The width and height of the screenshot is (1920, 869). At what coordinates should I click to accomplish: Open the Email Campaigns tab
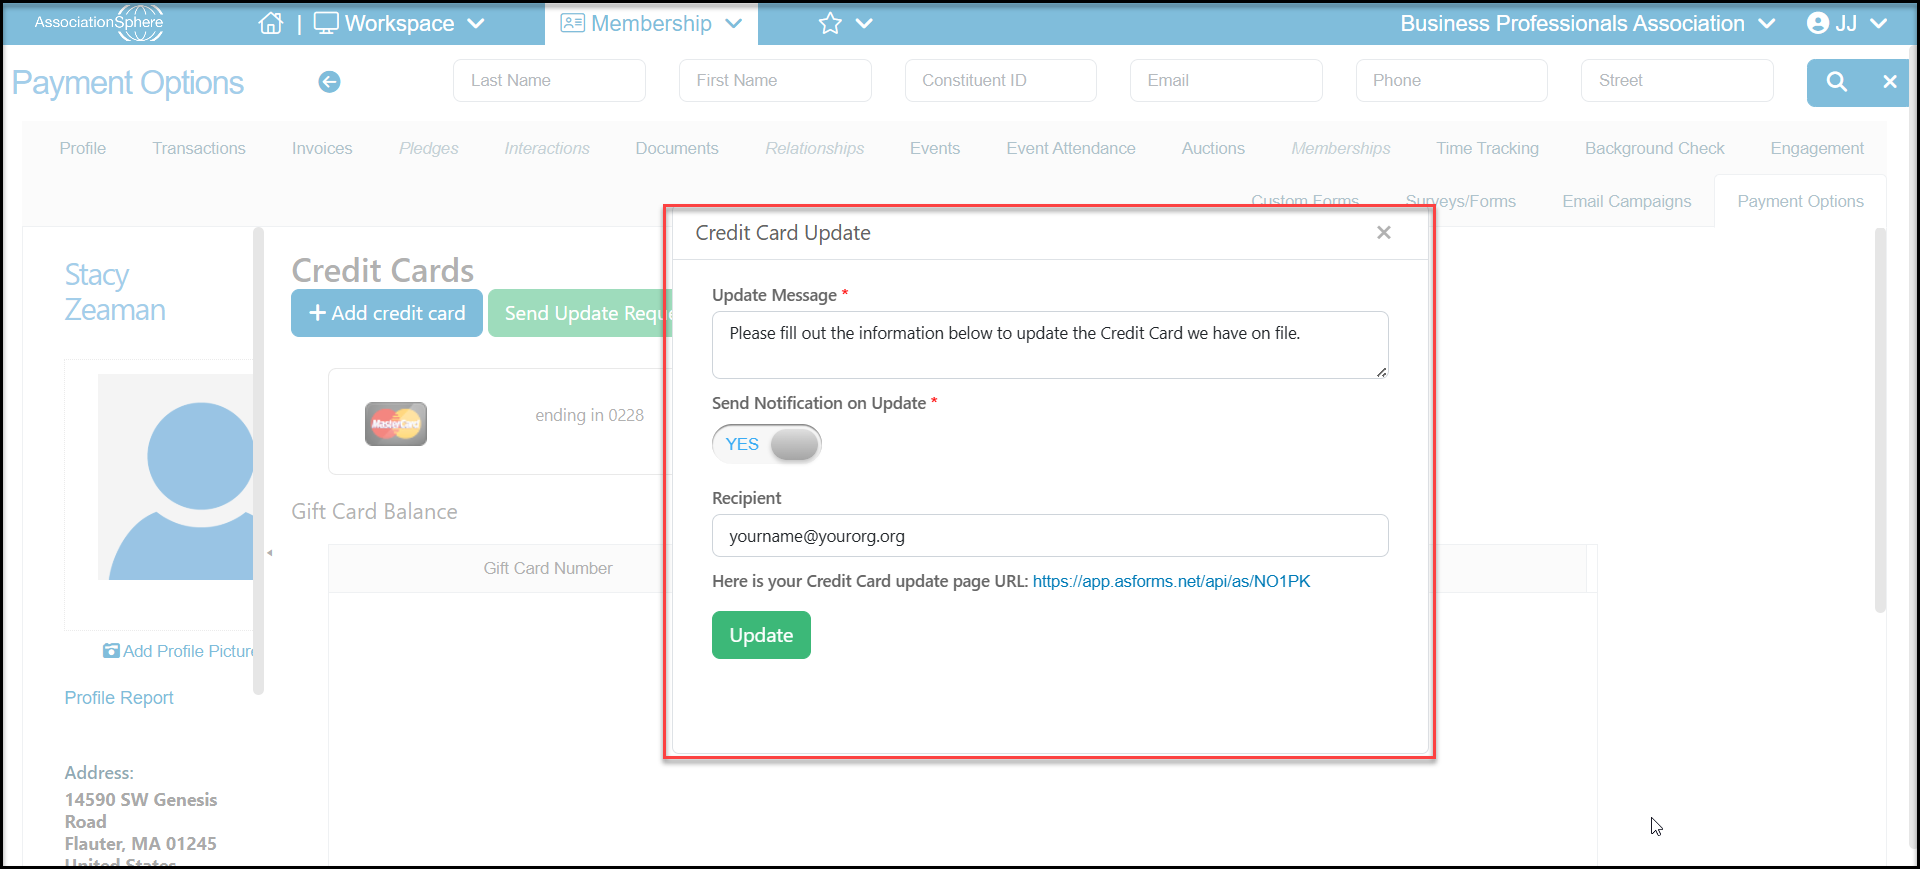click(x=1627, y=201)
